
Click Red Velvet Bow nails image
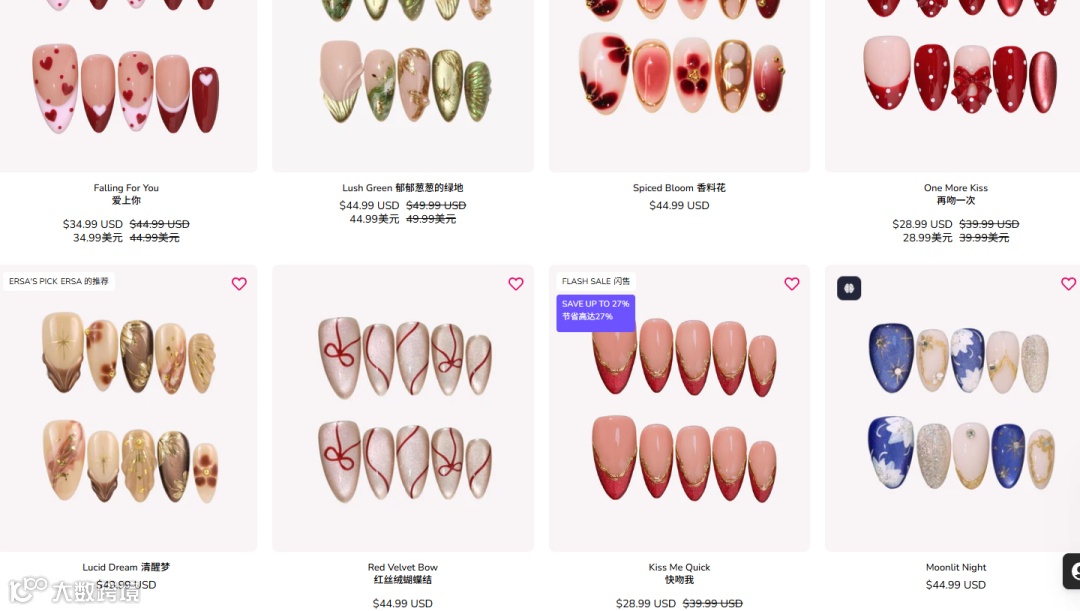point(403,408)
